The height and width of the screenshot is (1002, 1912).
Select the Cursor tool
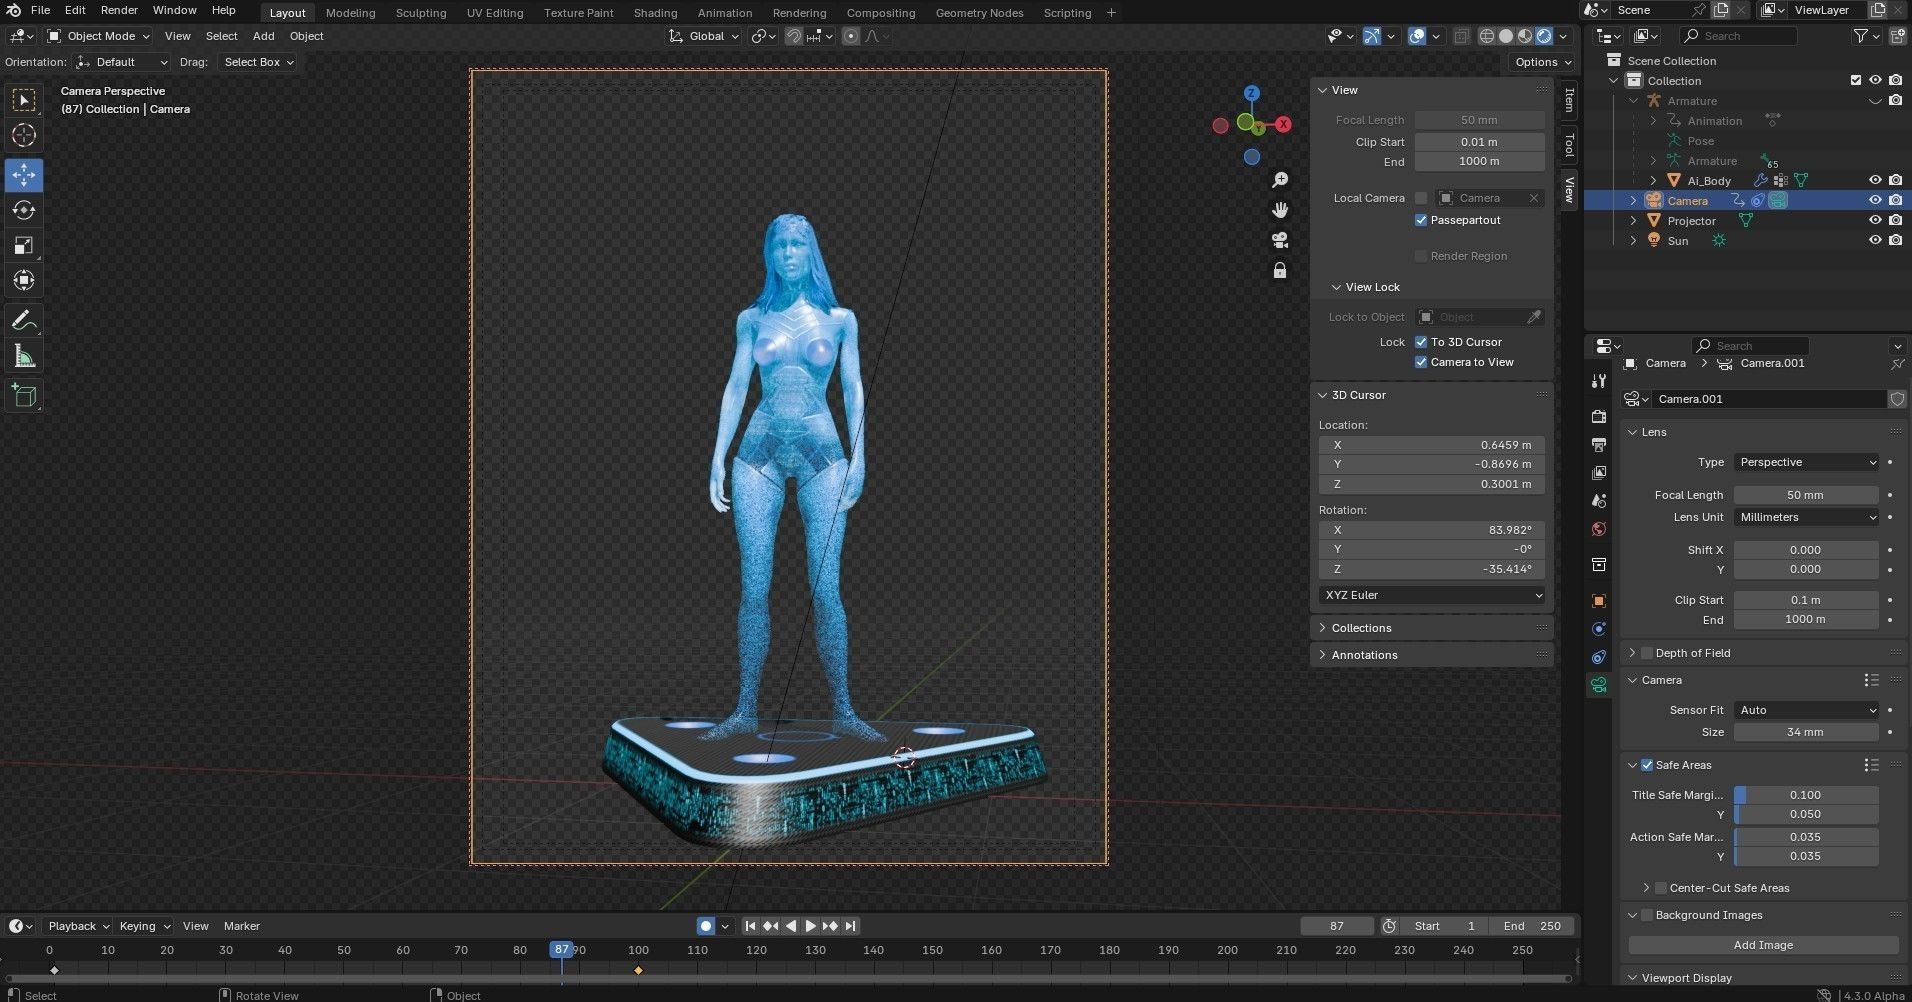click(x=24, y=135)
